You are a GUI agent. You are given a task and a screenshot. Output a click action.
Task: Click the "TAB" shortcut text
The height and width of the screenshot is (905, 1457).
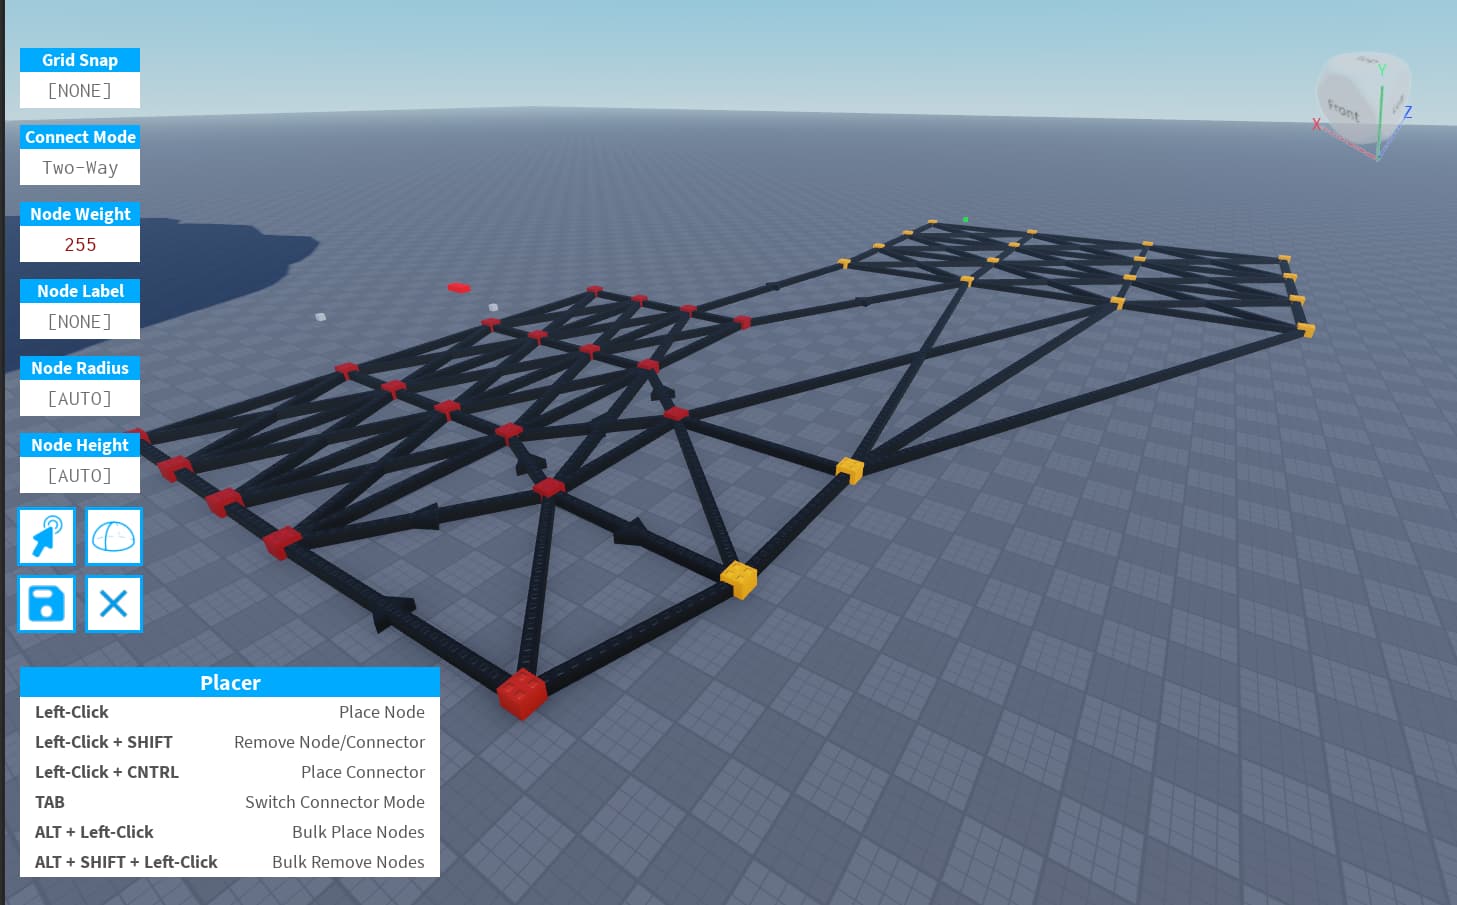[x=50, y=802]
